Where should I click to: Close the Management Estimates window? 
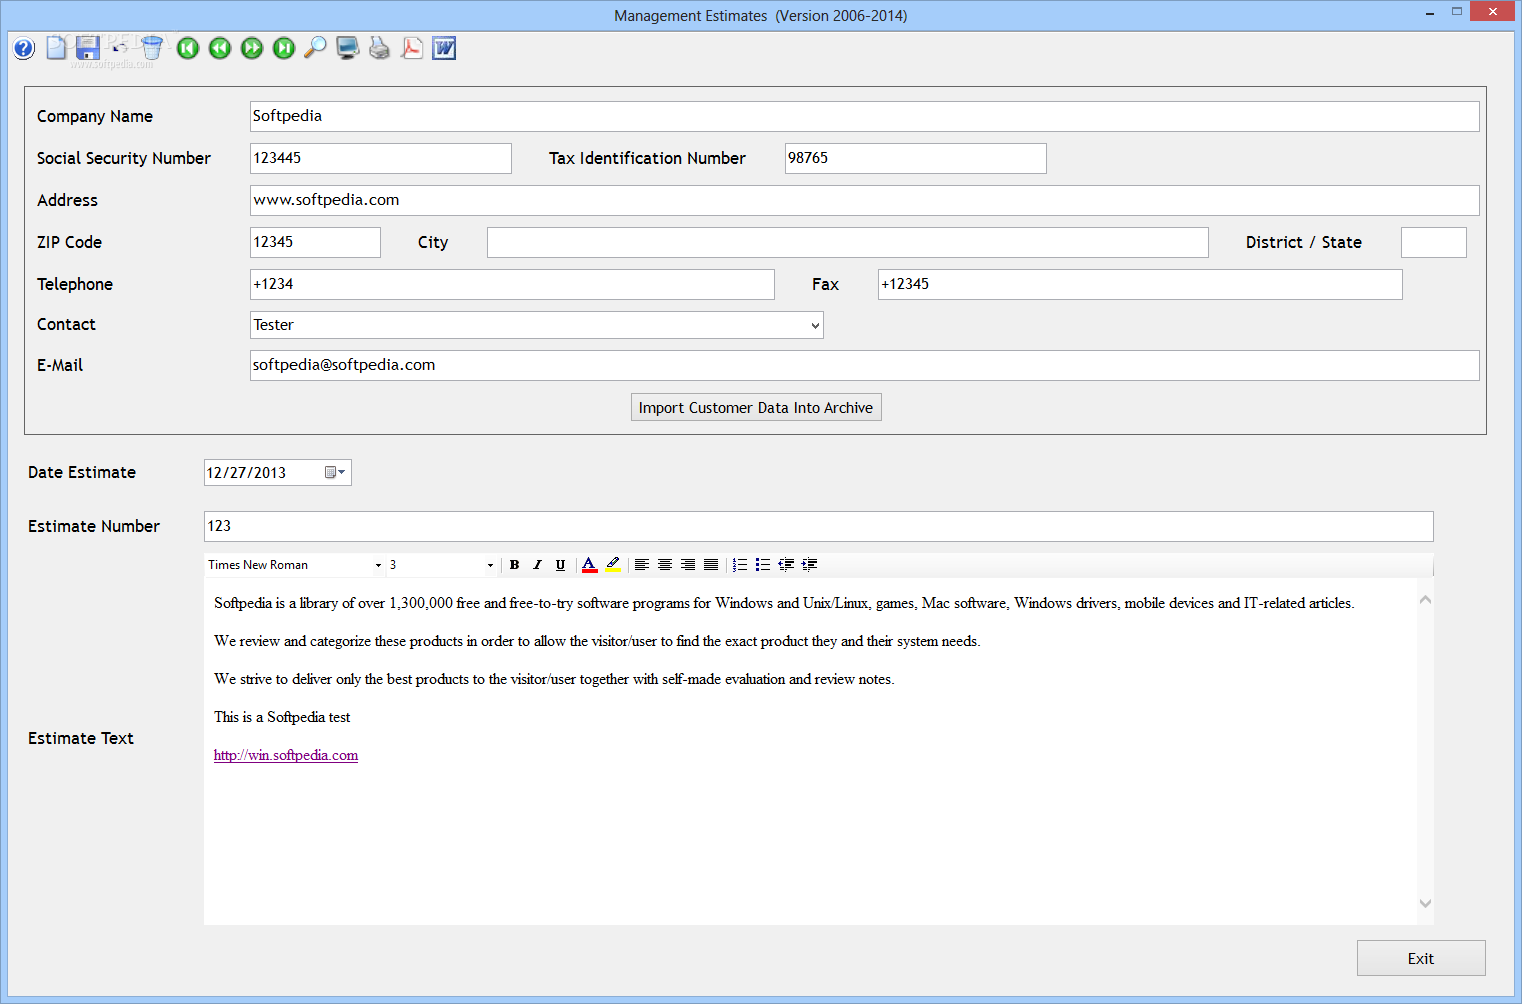(x=1493, y=12)
